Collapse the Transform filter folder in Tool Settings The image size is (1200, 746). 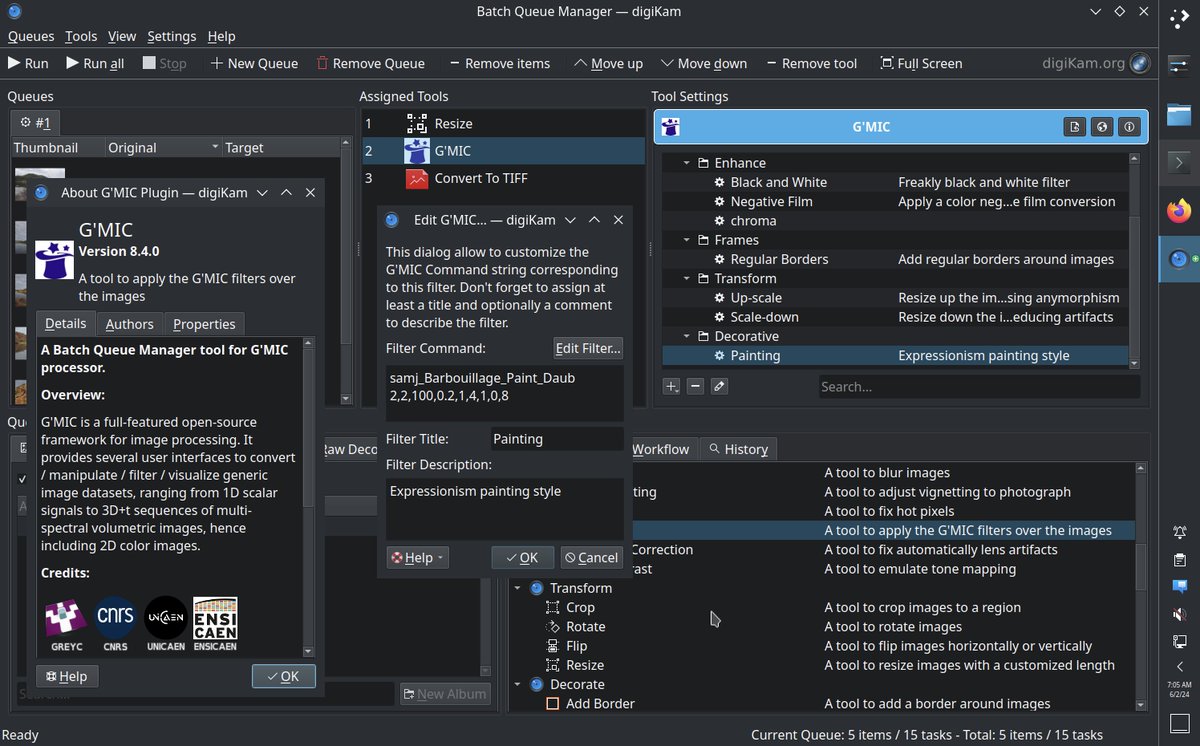tap(686, 279)
